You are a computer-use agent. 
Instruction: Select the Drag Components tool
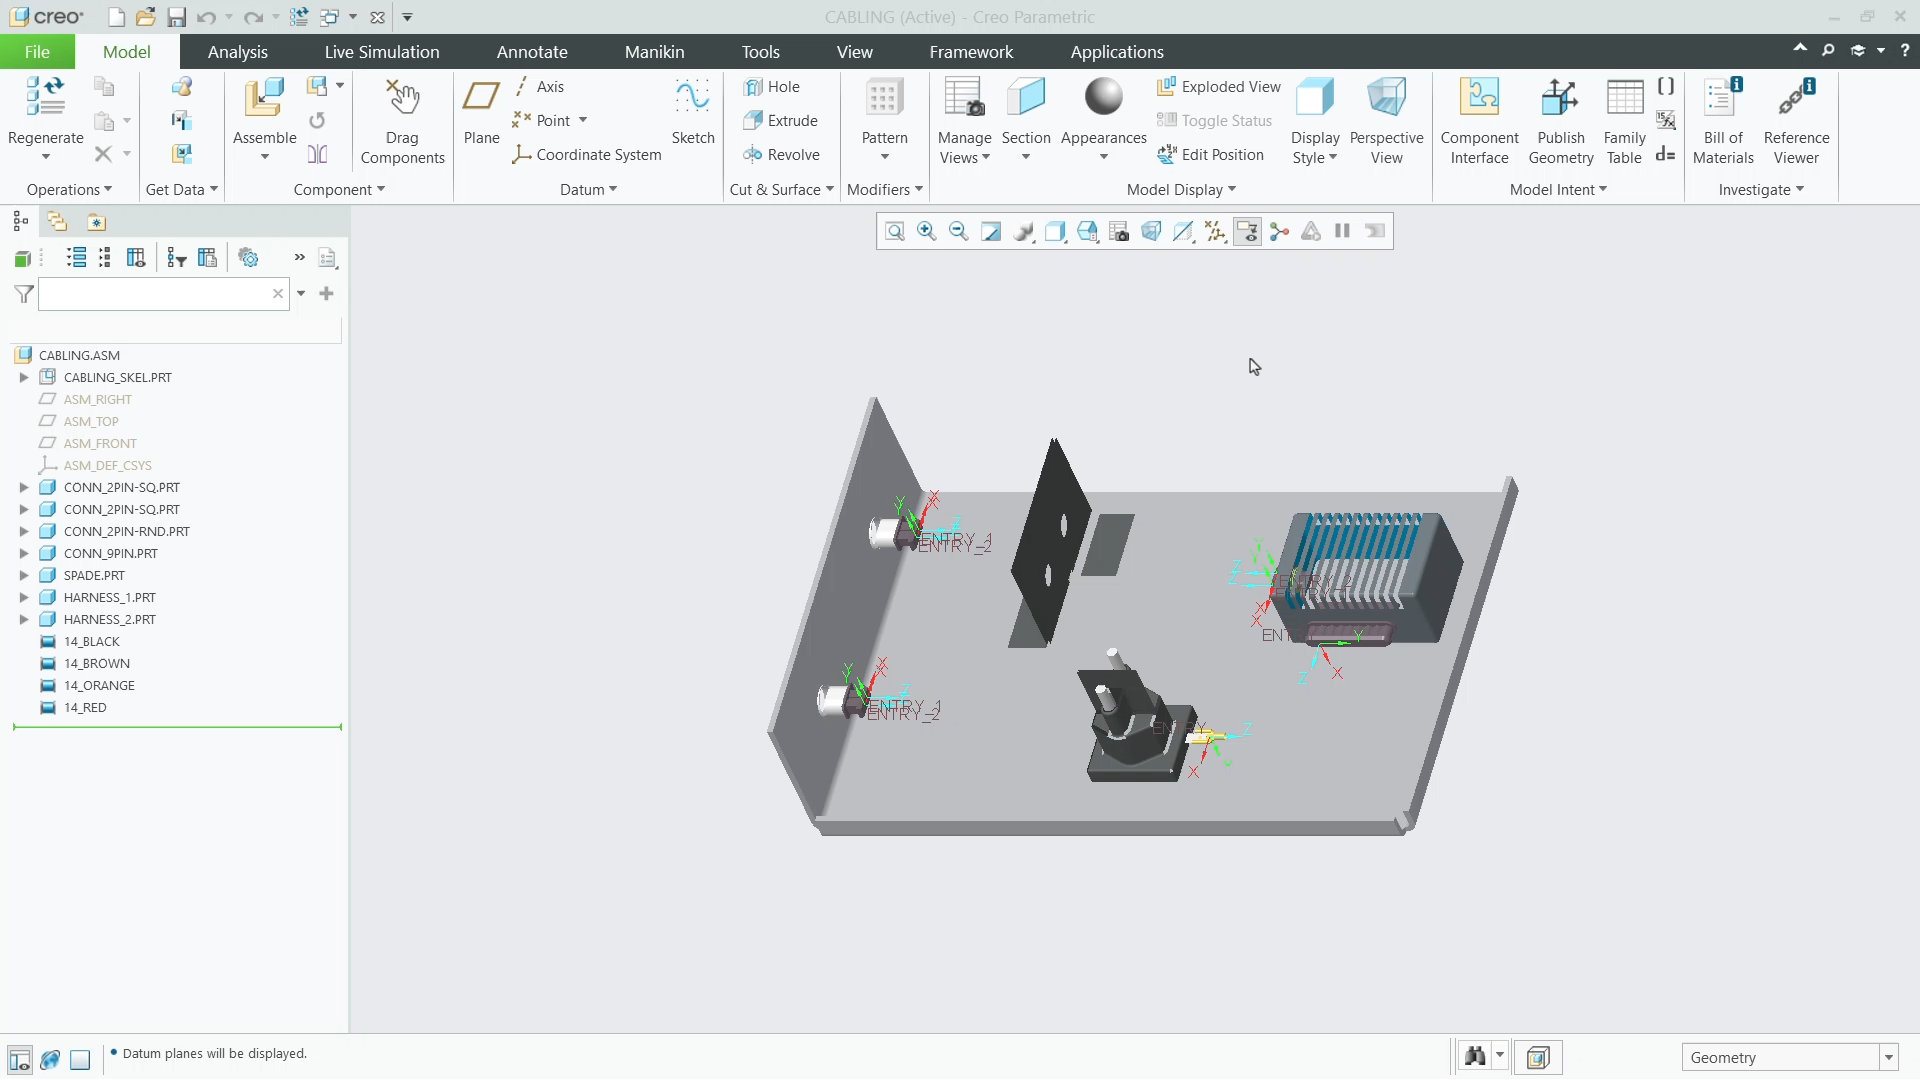tap(402, 121)
